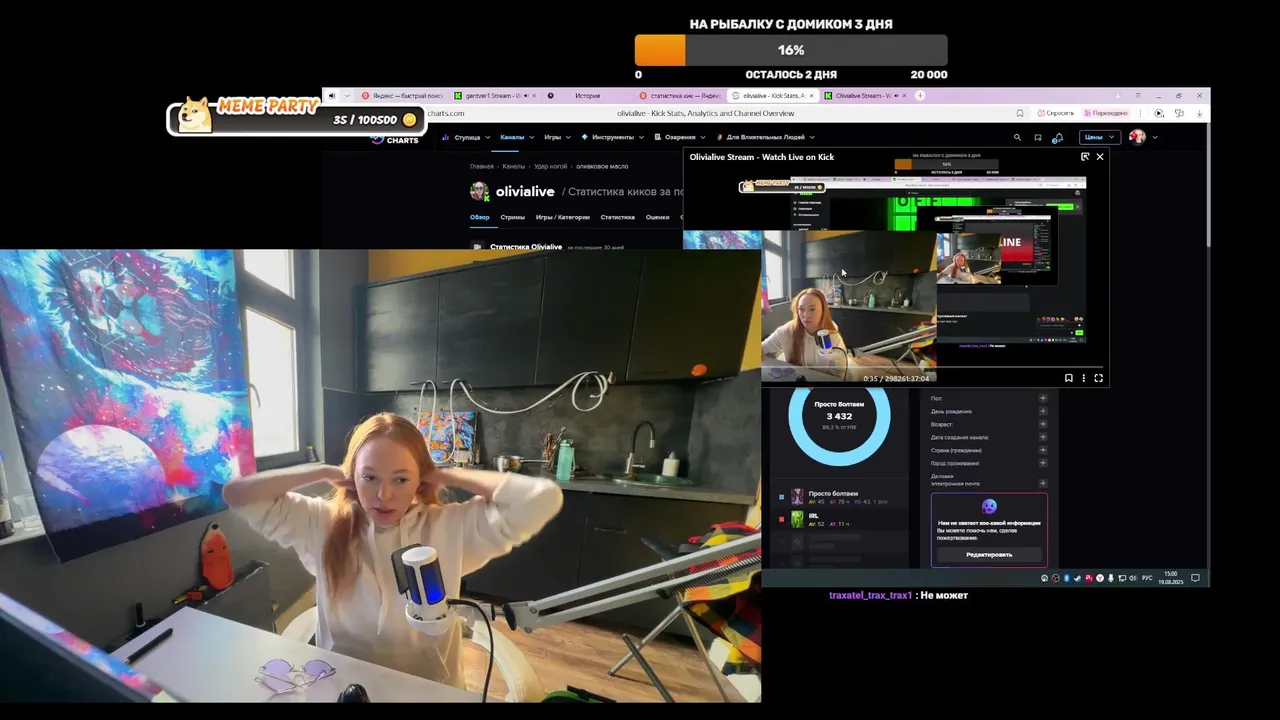Image resolution: width=1280 pixels, height=720 pixels.
Task: Open the site bookmarks icon in navbar
Action: tap(1038, 137)
